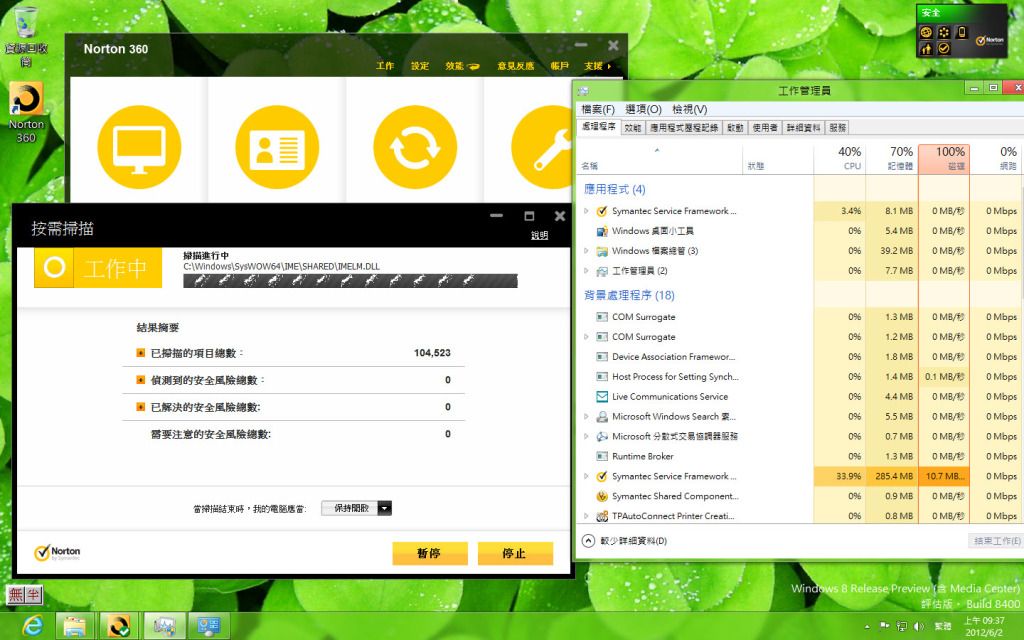Click the Live Communications Service mail icon
The width and height of the screenshot is (1024, 640).
[x=601, y=396]
